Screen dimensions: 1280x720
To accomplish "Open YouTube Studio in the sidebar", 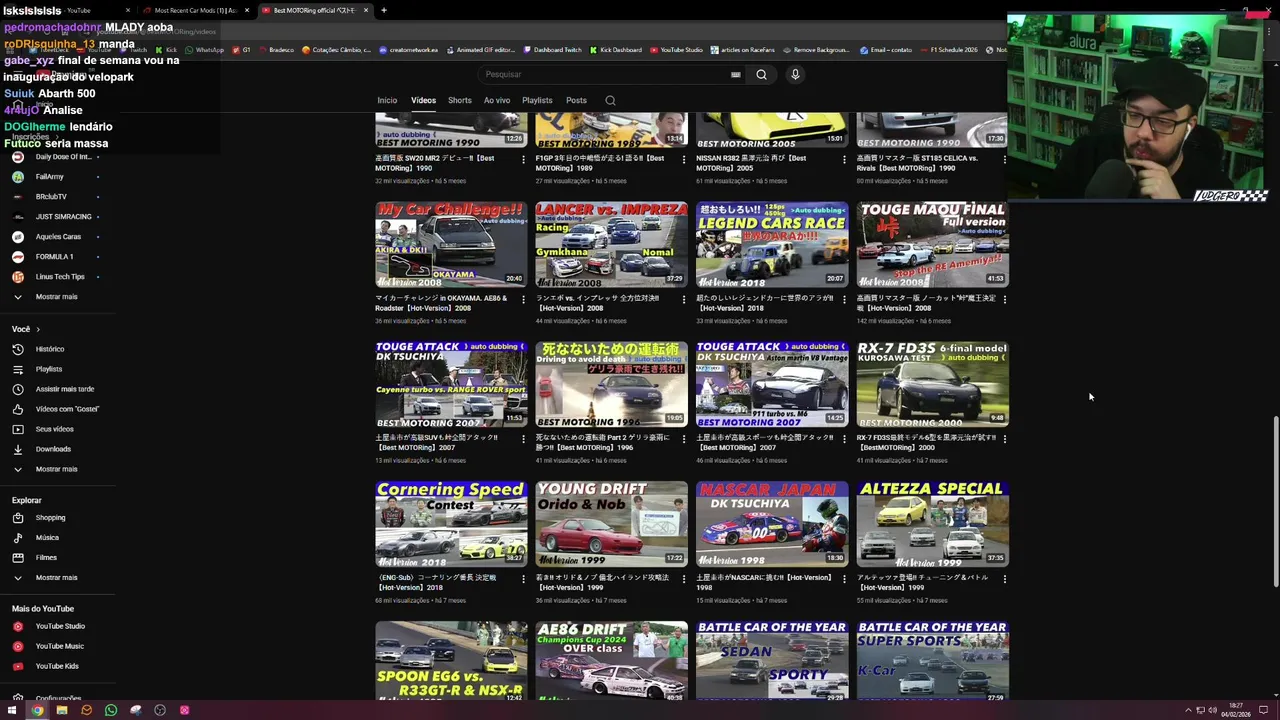I will click(60, 626).
